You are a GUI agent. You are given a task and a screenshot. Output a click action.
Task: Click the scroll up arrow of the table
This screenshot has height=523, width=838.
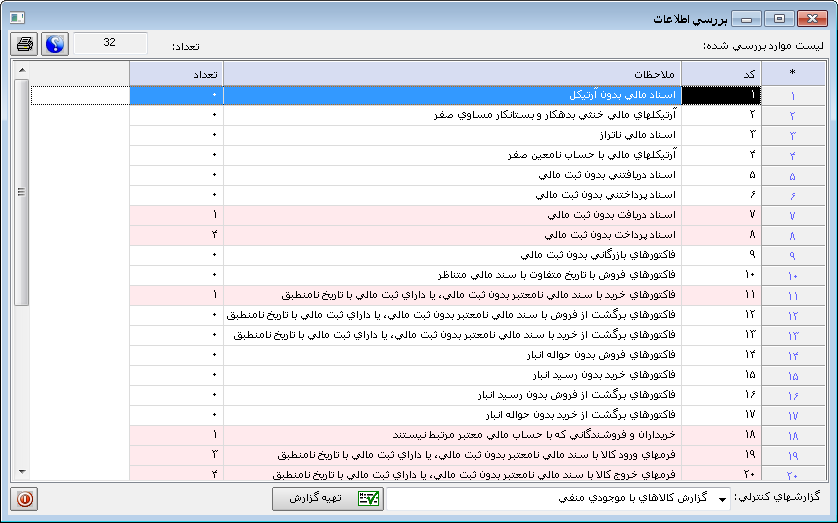[x=21, y=70]
